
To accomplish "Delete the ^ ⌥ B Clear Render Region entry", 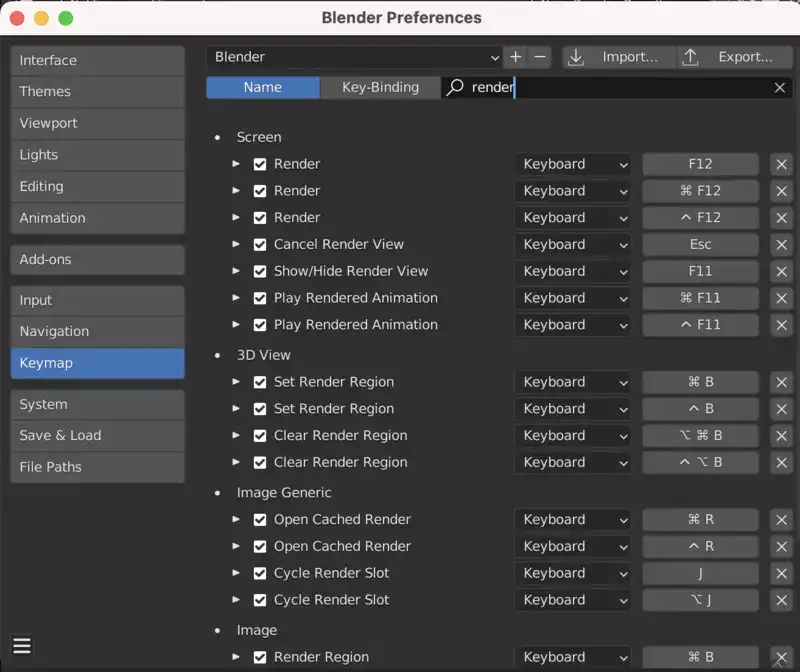I will (781, 462).
